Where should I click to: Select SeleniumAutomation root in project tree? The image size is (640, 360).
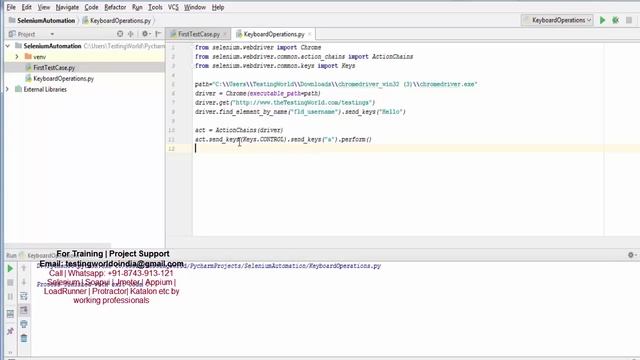(x=52, y=46)
